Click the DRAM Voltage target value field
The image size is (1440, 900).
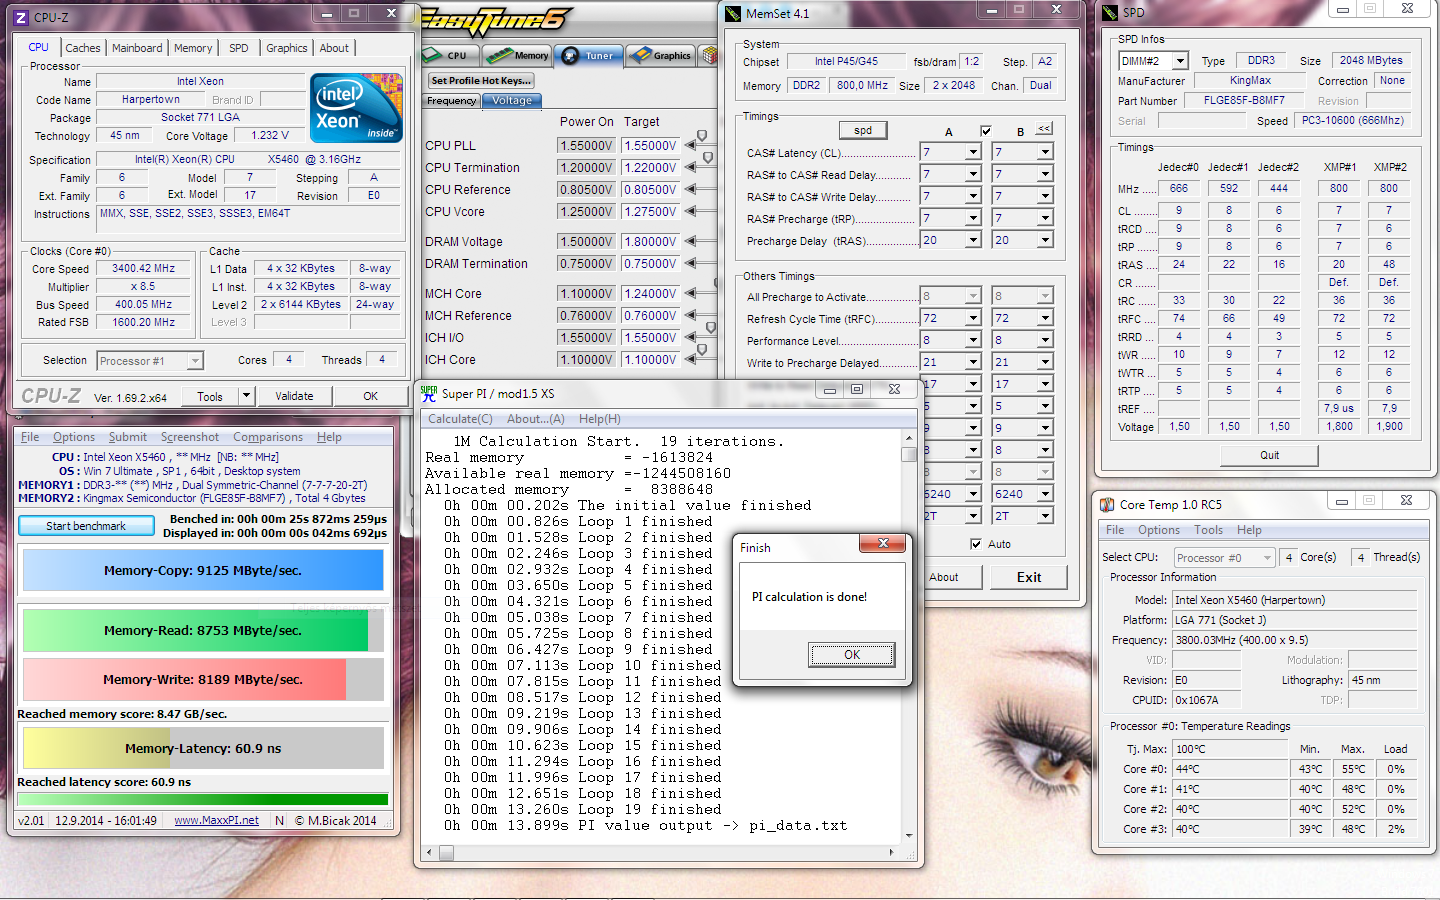click(x=650, y=242)
